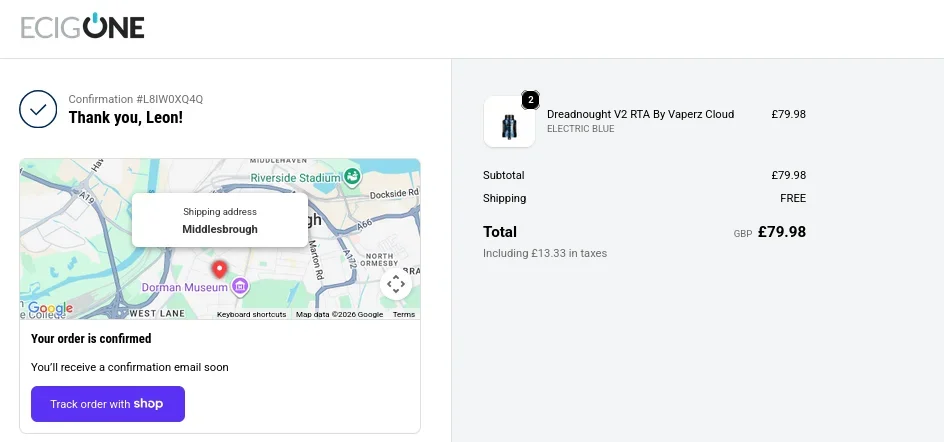
Task: Click the Dreadnought V2 RTA product thumbnail
Action: tap(509, 122)
